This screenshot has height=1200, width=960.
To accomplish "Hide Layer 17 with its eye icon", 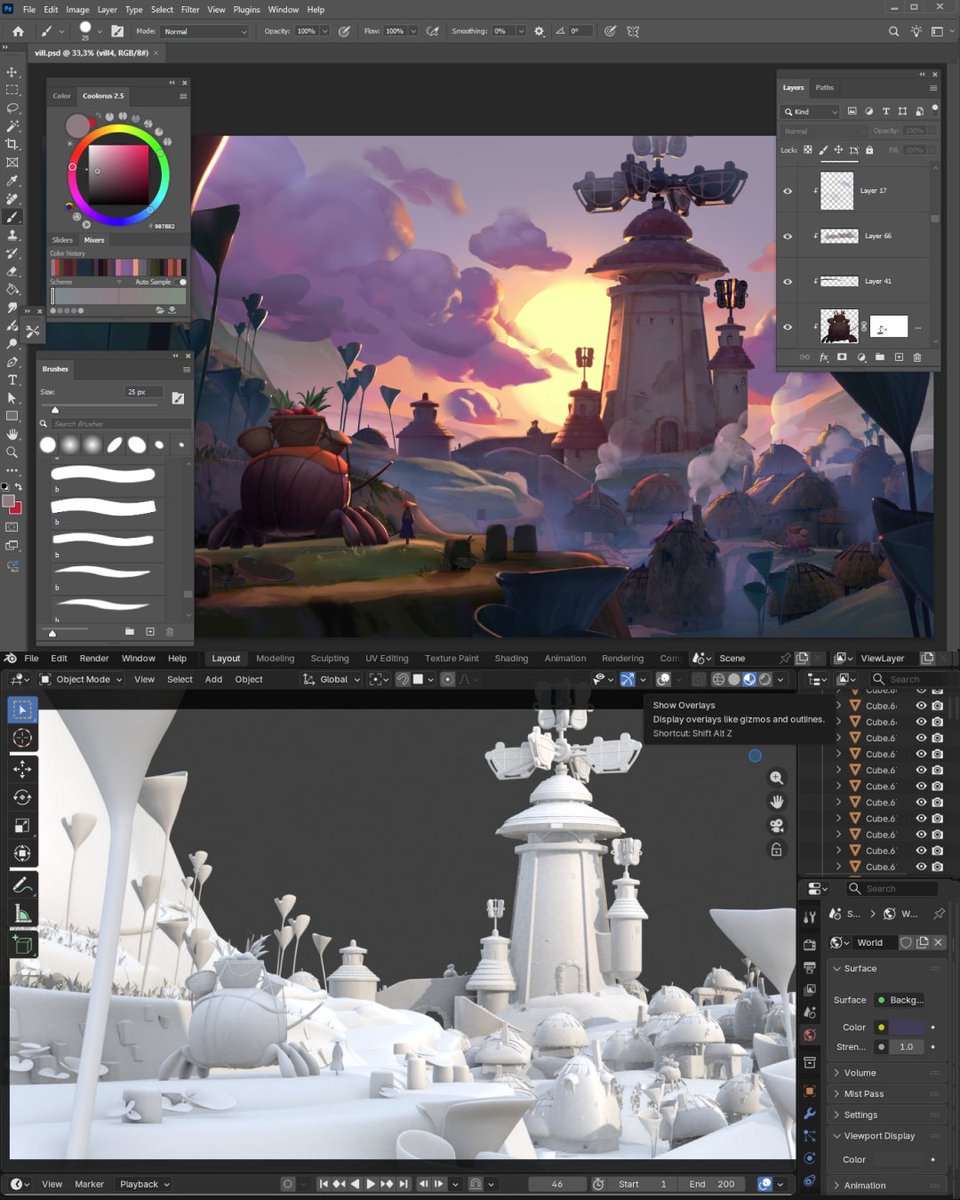I will click(788, 190).
